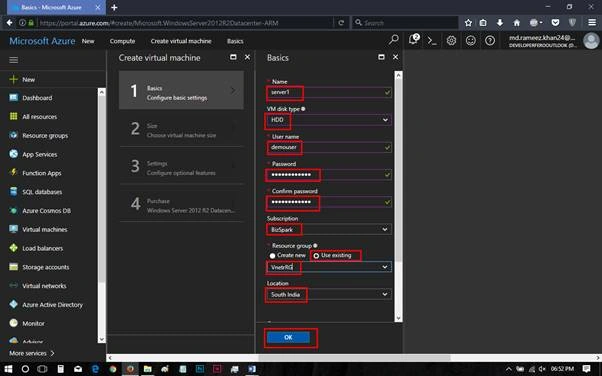Click the Compute breadcrumb
The height and width of the screenshot is (376, 602).
(122, 41)
